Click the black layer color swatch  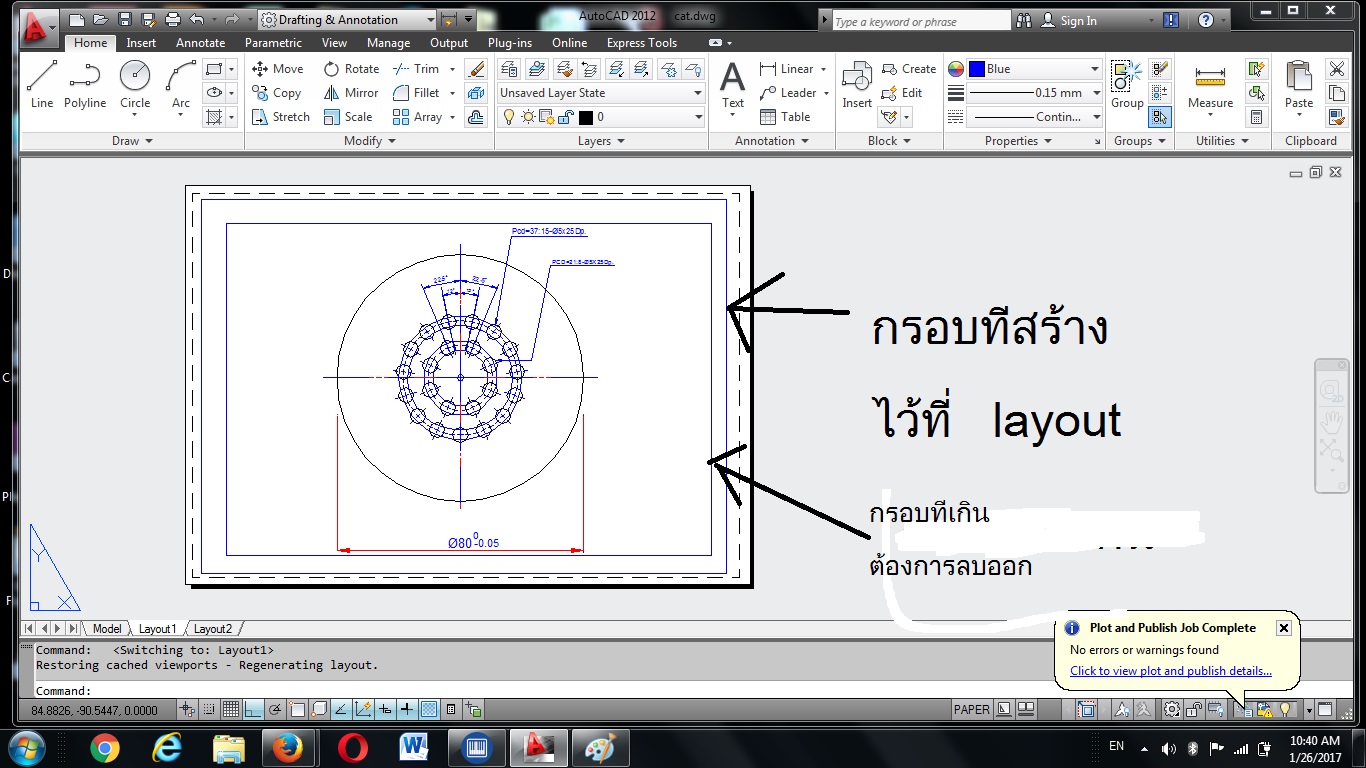(586, 117)
